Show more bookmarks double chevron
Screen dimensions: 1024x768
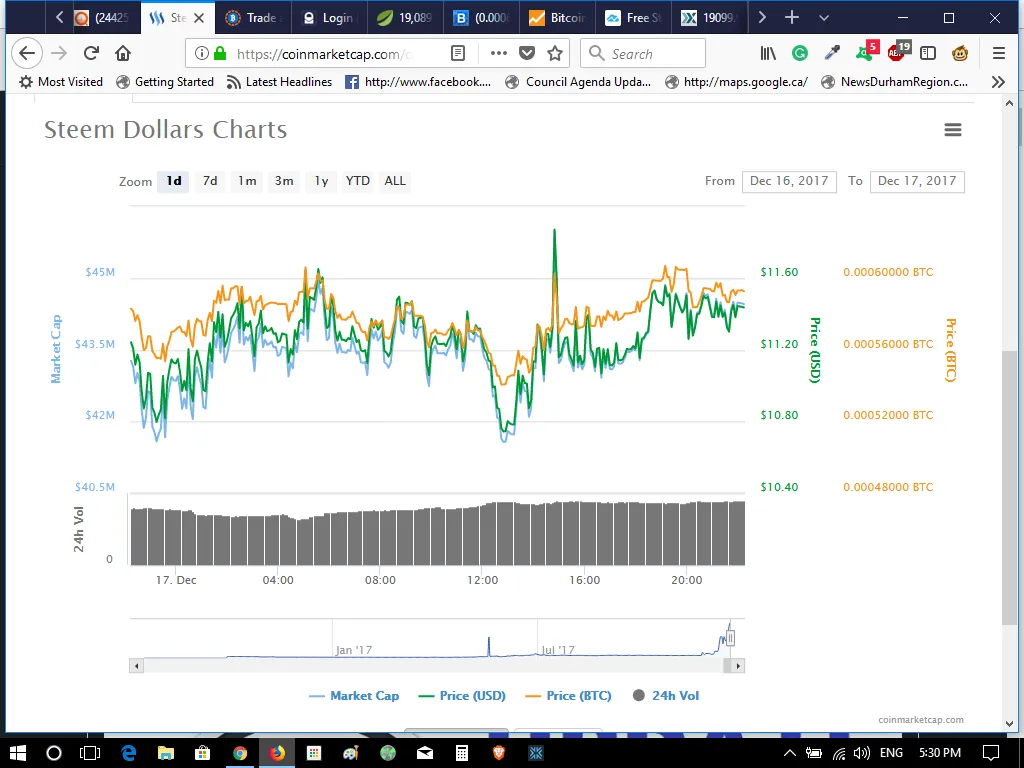[x=998, y=82]
